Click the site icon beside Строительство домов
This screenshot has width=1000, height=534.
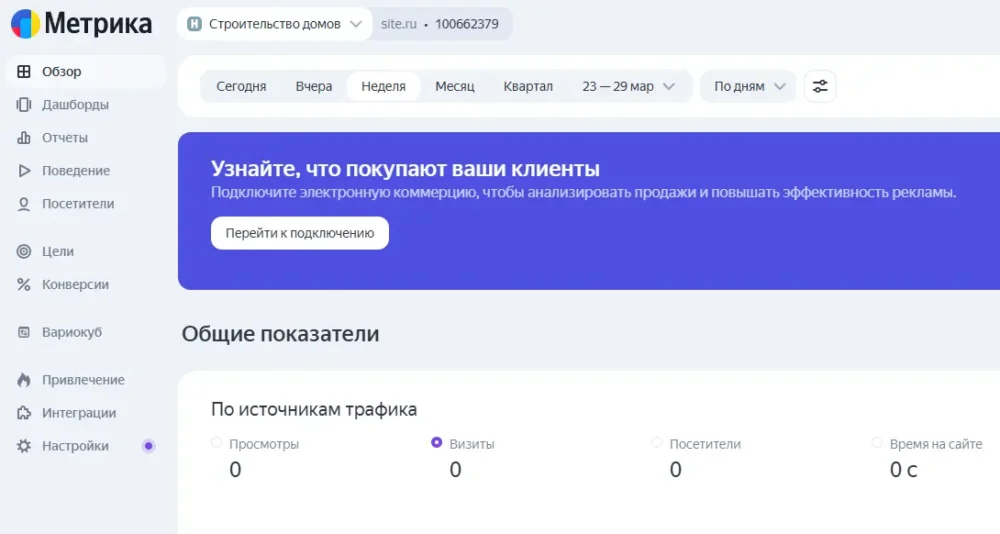195,24
